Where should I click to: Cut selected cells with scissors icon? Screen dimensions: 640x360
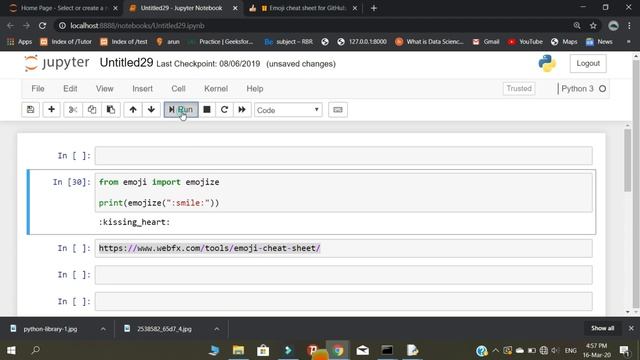73,109
